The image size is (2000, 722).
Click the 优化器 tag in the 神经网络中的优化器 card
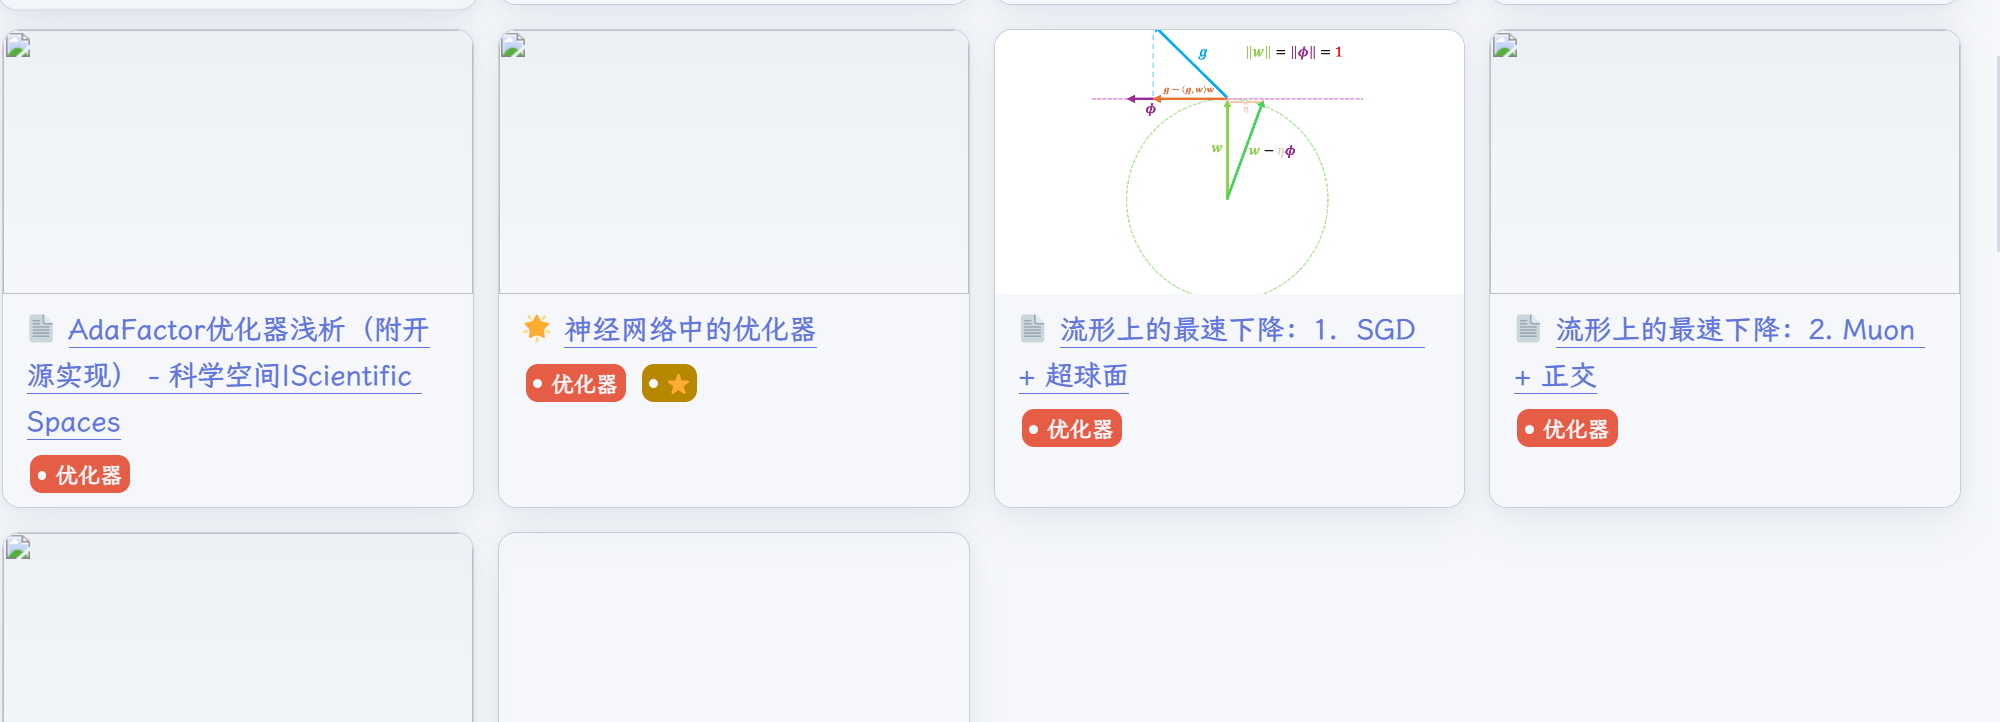pos(576,384)
